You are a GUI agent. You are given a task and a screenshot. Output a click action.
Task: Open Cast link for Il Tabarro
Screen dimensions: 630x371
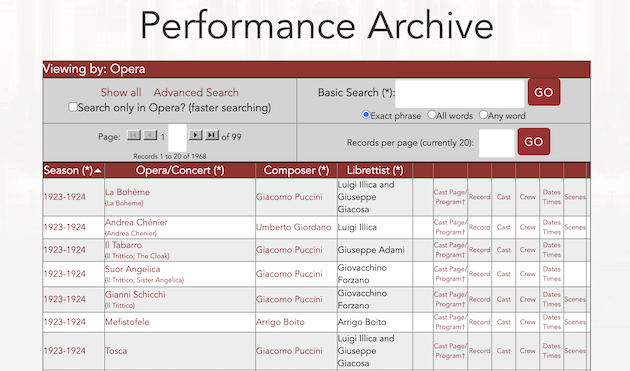click(x=503, y=250)
